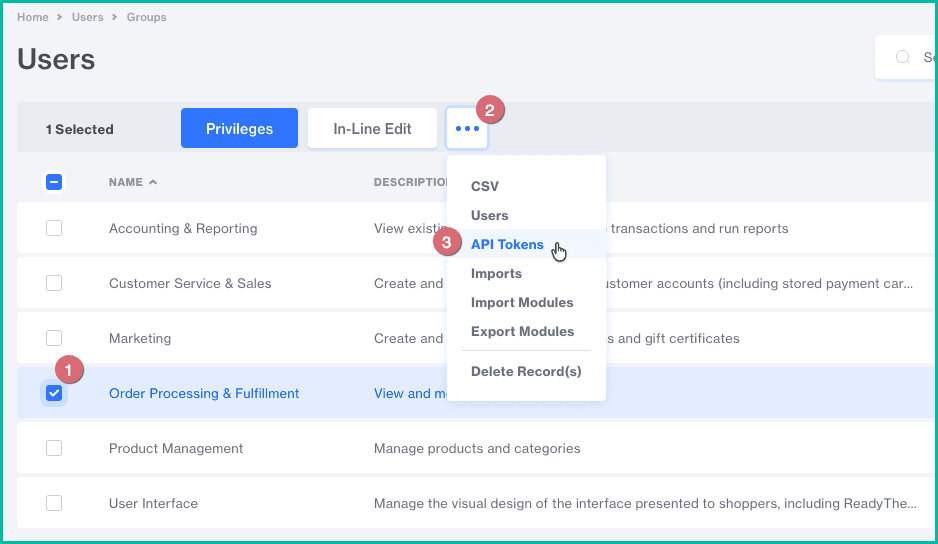Check the Customer Service & Sales checkbox
Screen dimensions: 938x544
[54, 283]
